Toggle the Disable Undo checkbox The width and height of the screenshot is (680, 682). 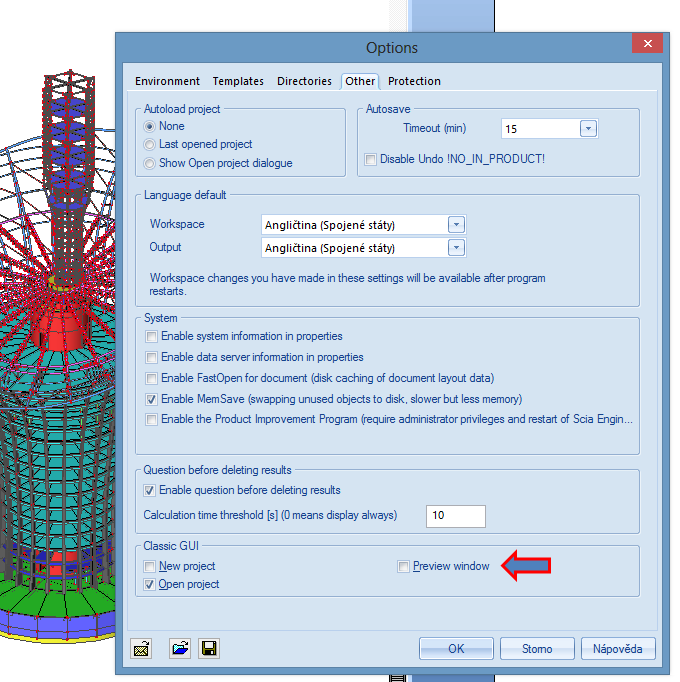point(371,159)
